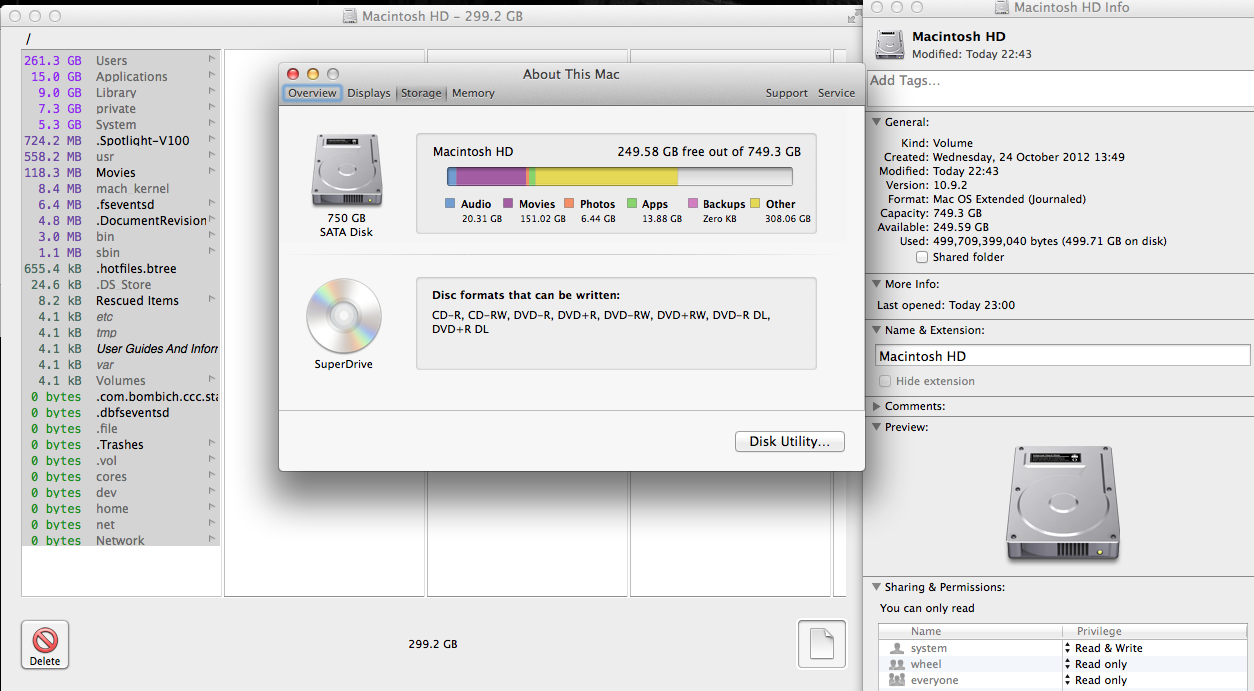
Task: Expand the Library folder arrow
Action: [x=212, y=92]
